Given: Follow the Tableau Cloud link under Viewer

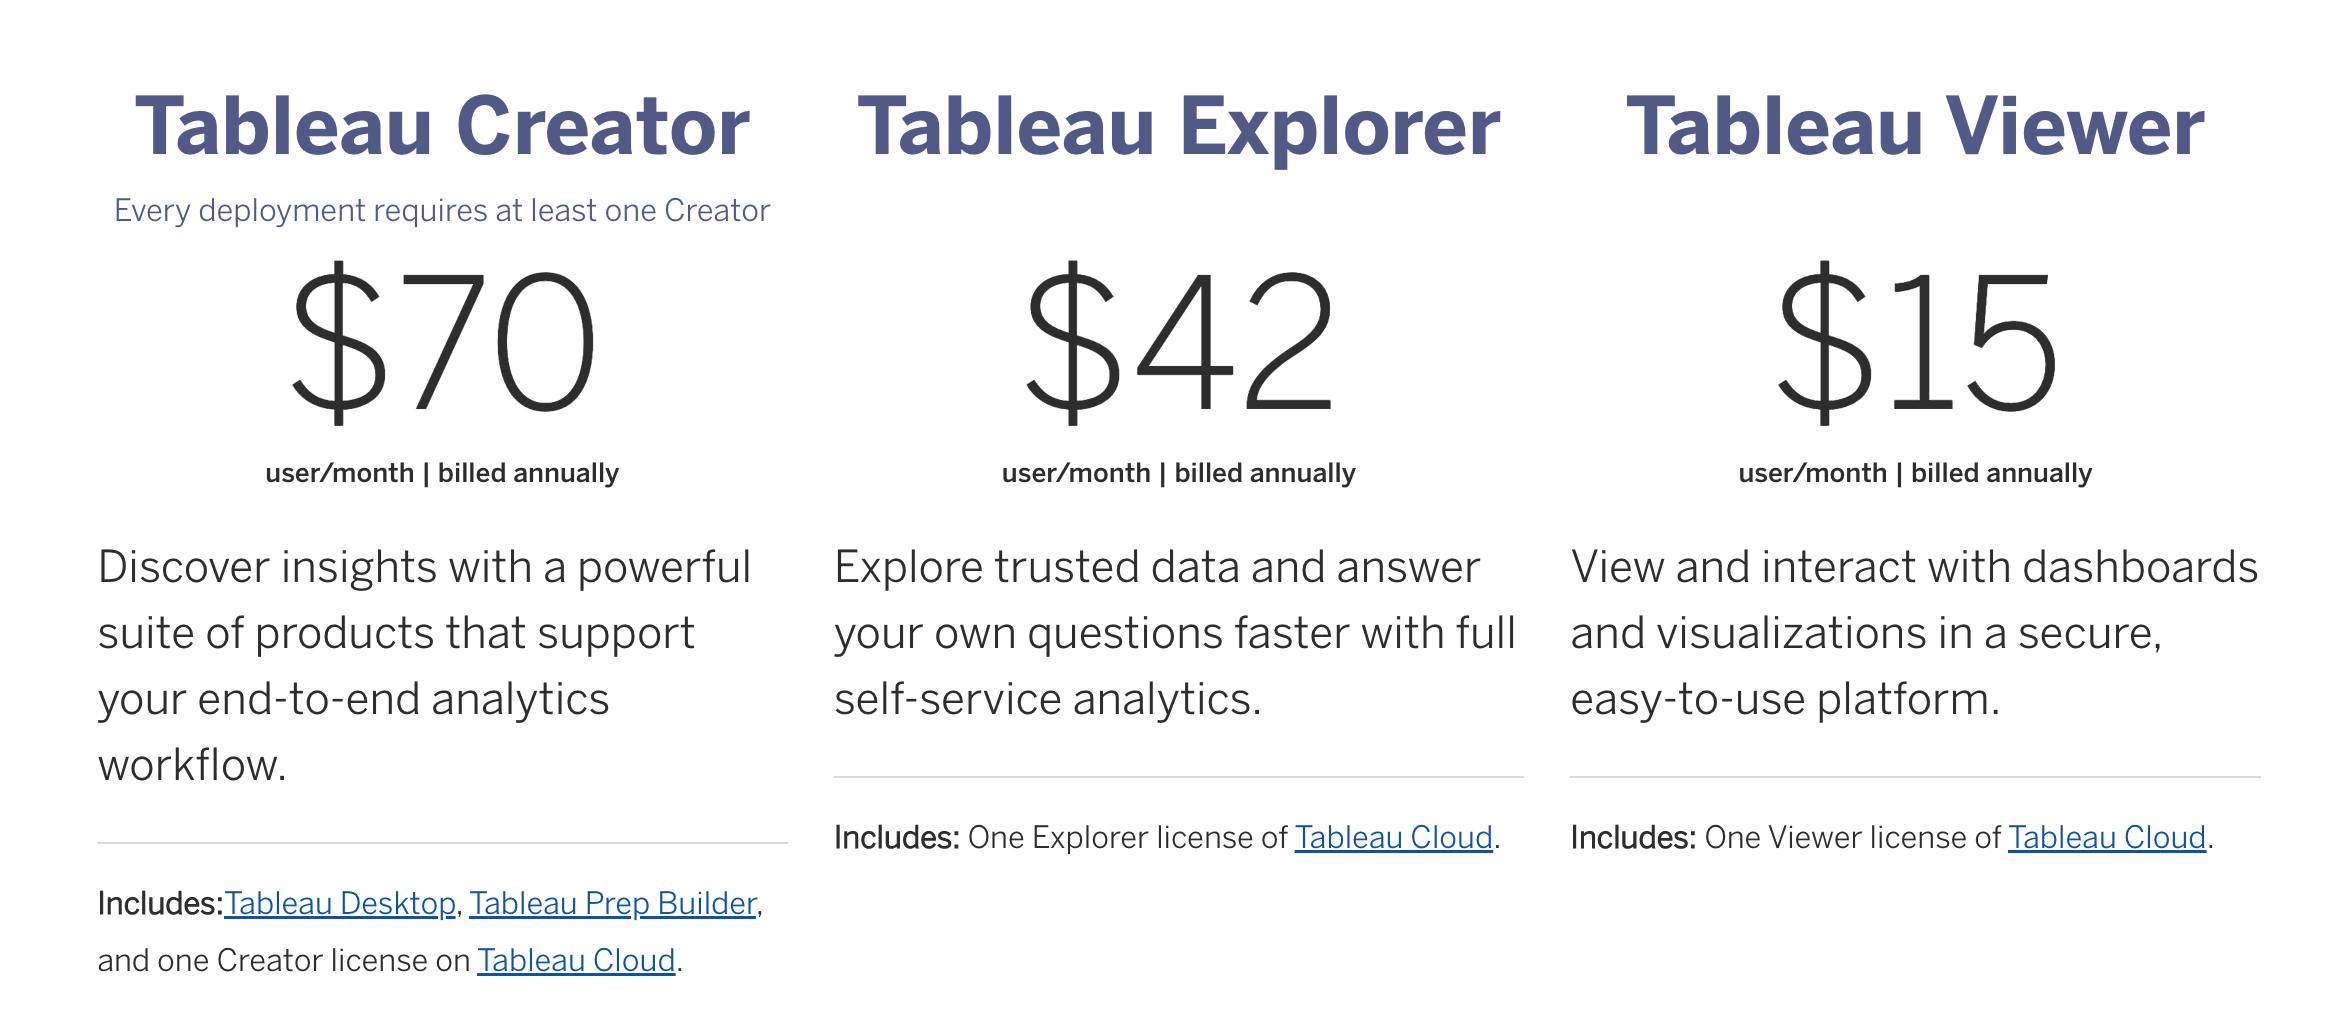Looking at the screenshot, I should tap(2107, 837).
